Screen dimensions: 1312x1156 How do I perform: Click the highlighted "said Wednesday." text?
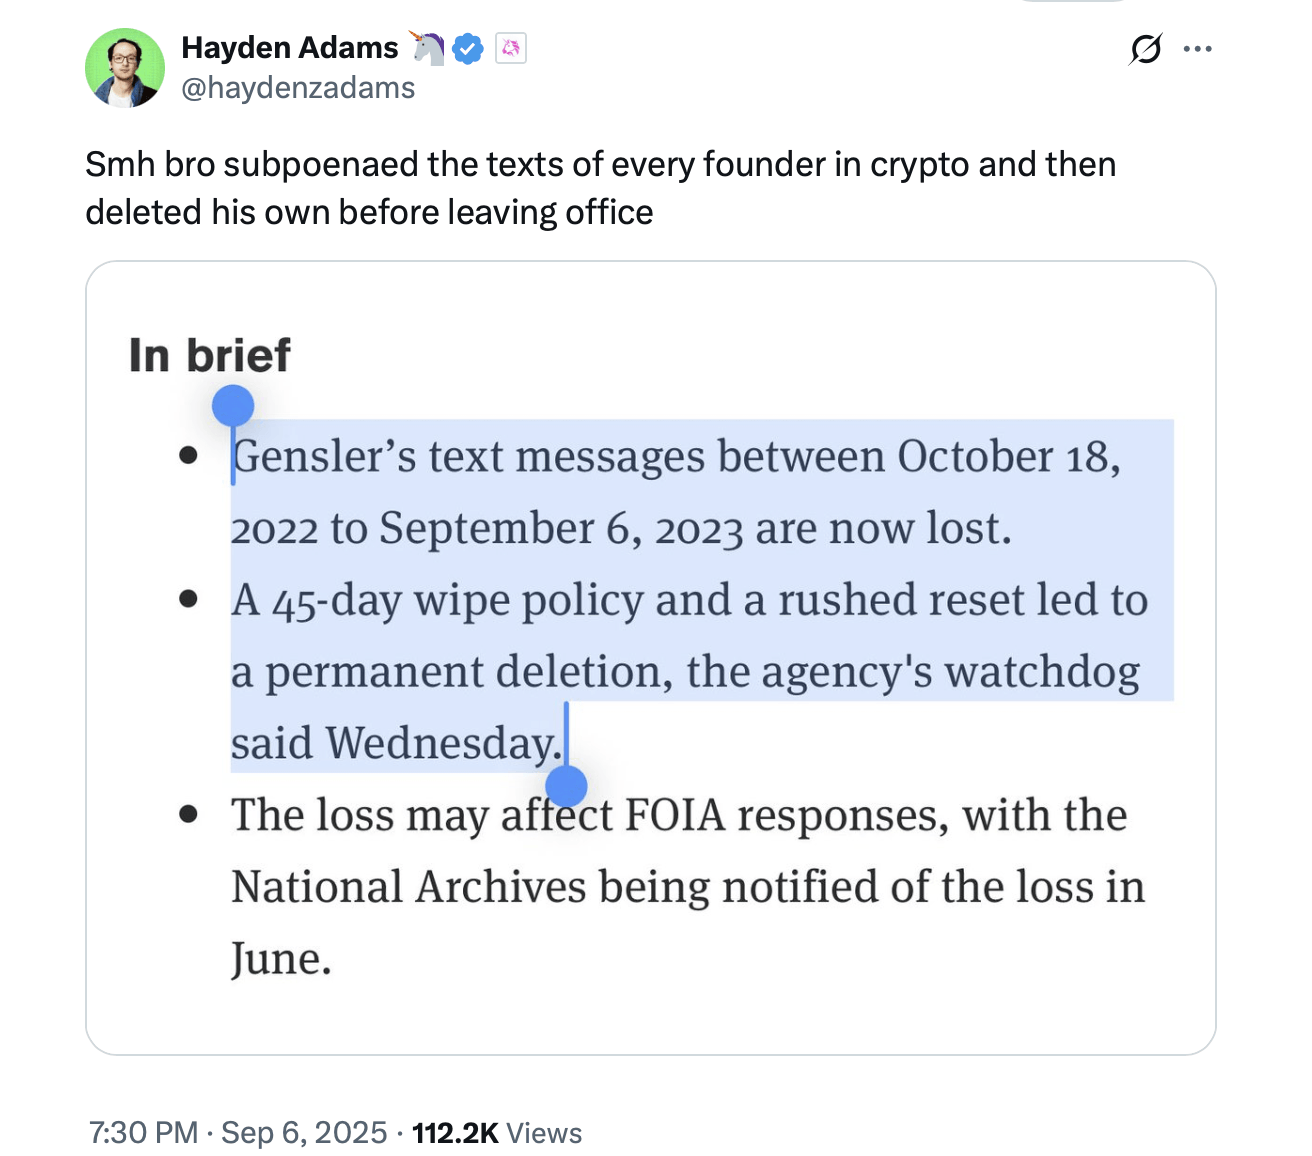396,744
